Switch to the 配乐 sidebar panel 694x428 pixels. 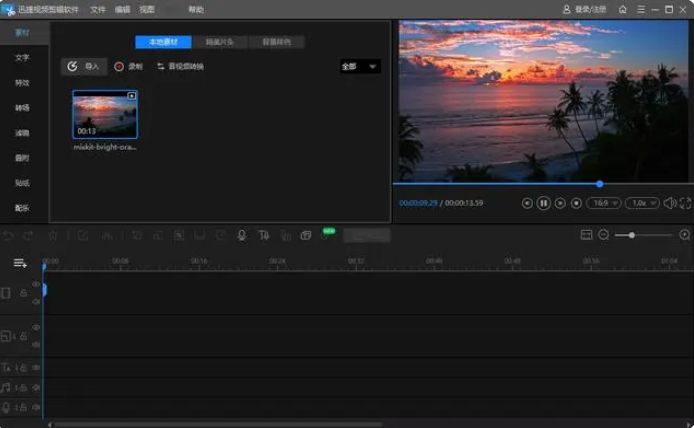coord(22,208)
